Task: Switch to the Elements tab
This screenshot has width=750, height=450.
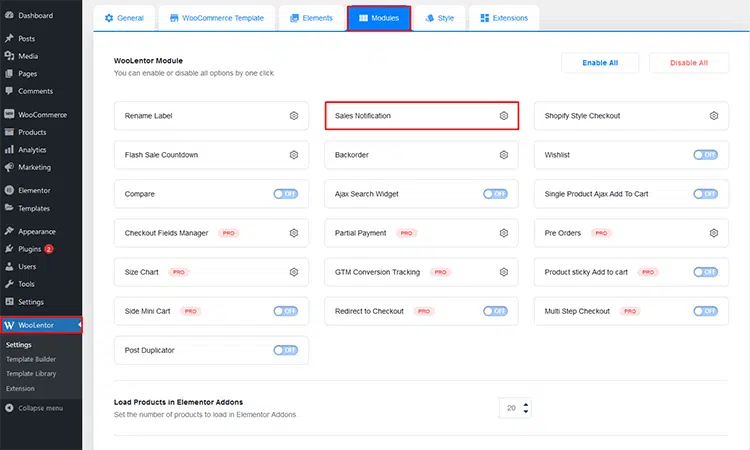Action: point(311,18)
